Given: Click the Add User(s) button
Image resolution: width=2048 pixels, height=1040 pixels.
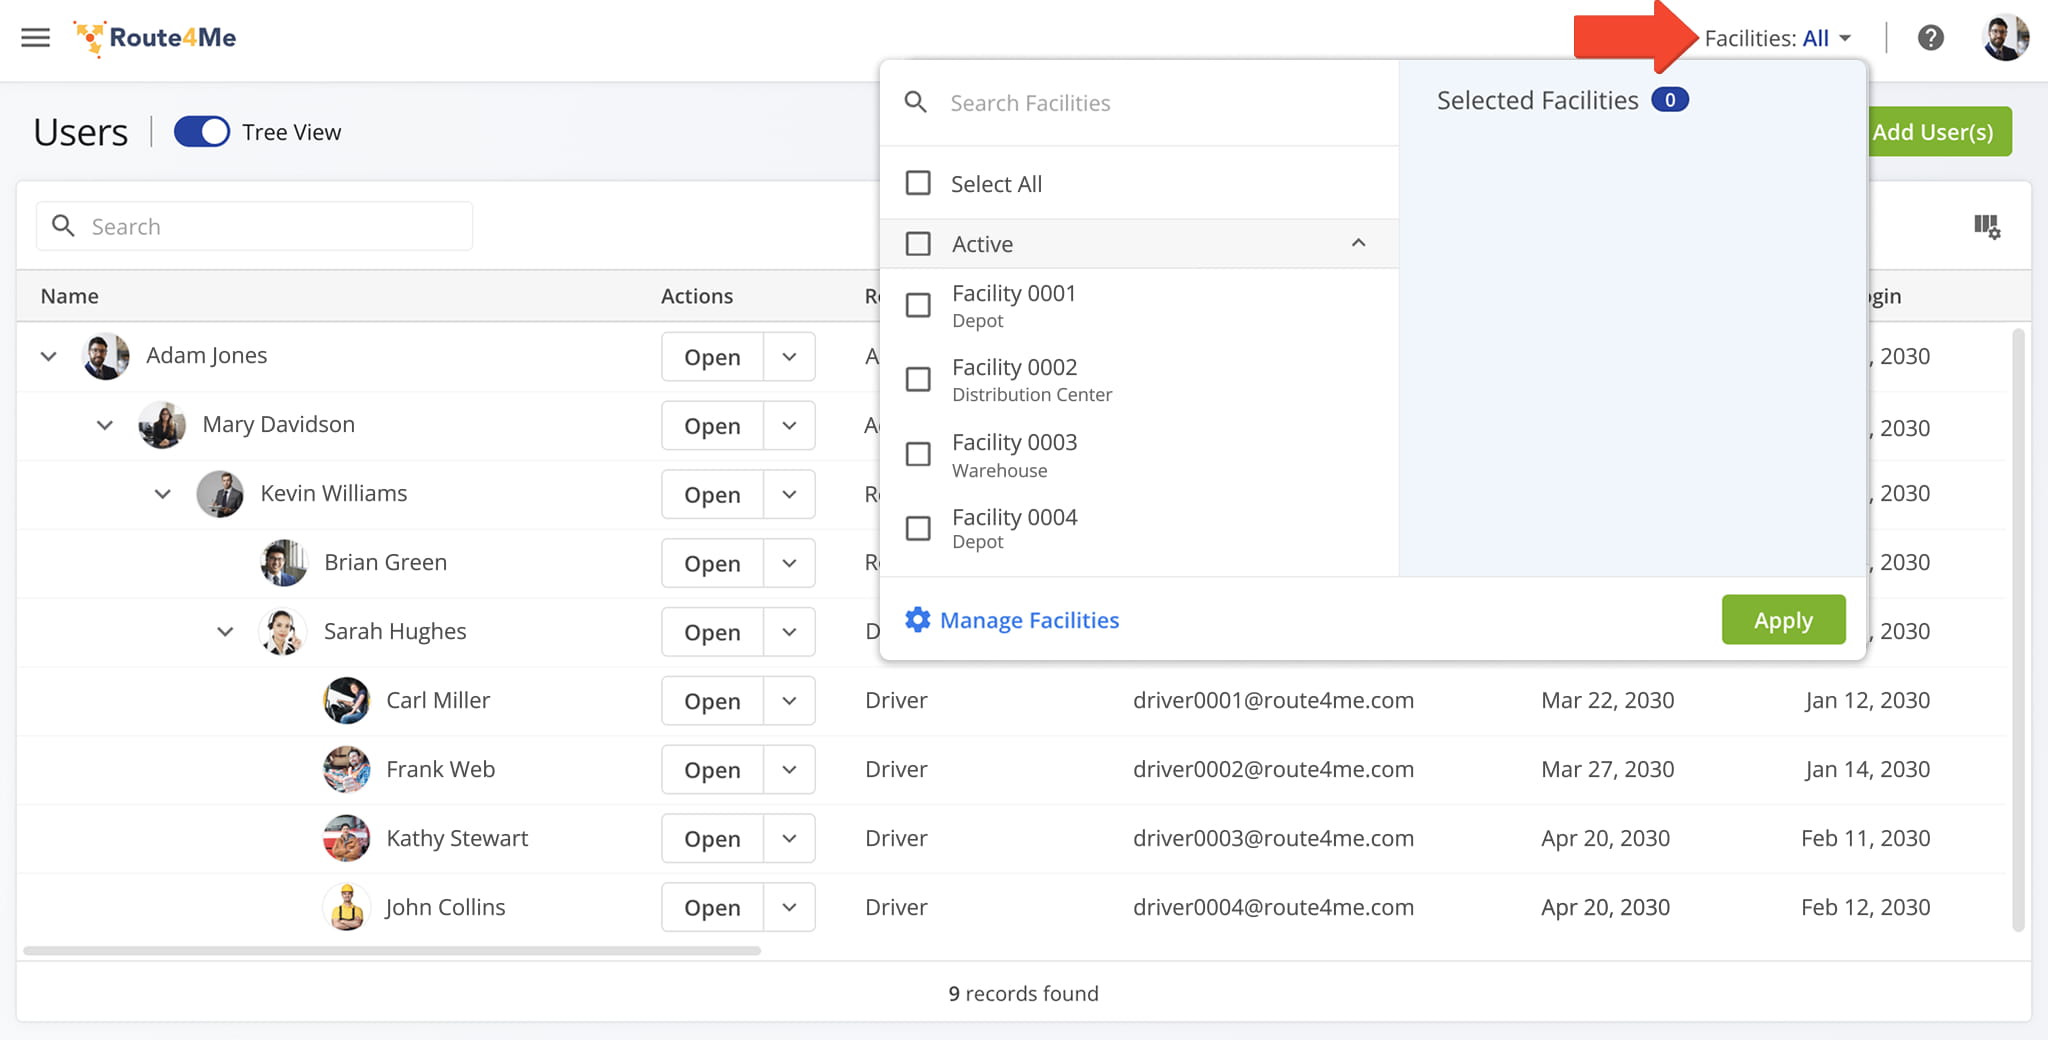Looking at the screenshot, I should [1935, 132].
